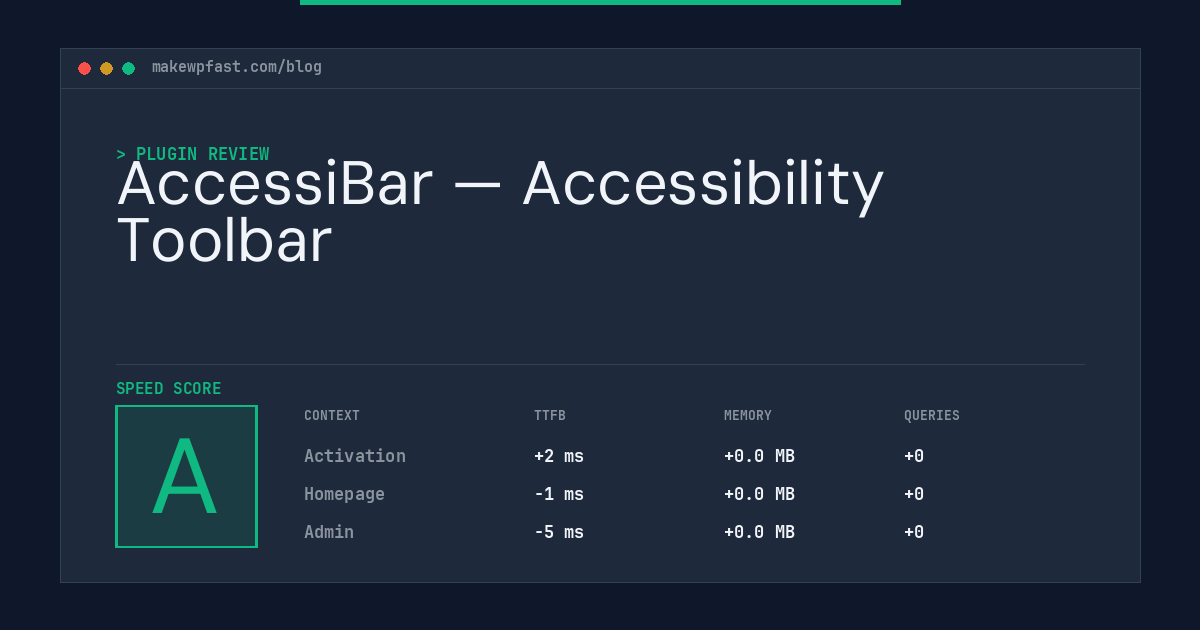Click the CONTEXT column header
Viewport: 1200px width, 630px height.
(332, 416)
